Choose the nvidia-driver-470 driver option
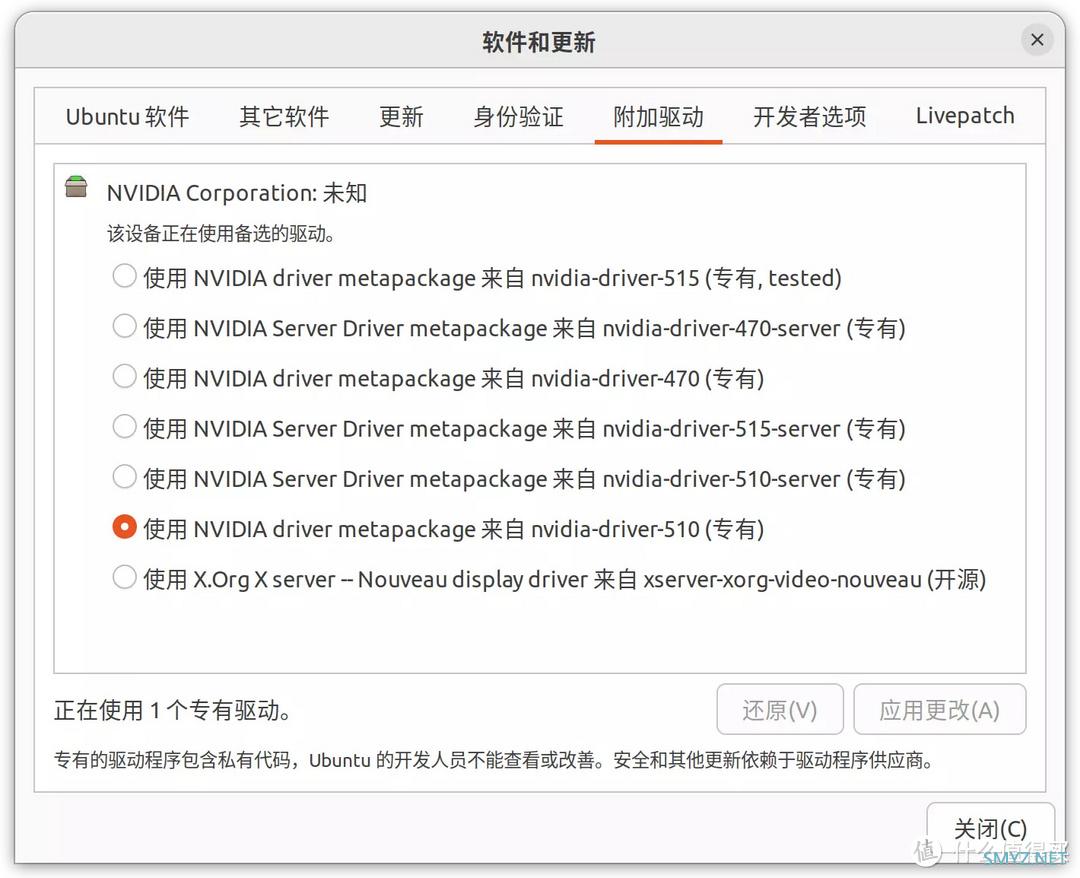The image size is (1080, 878). [x=124, y=377]
